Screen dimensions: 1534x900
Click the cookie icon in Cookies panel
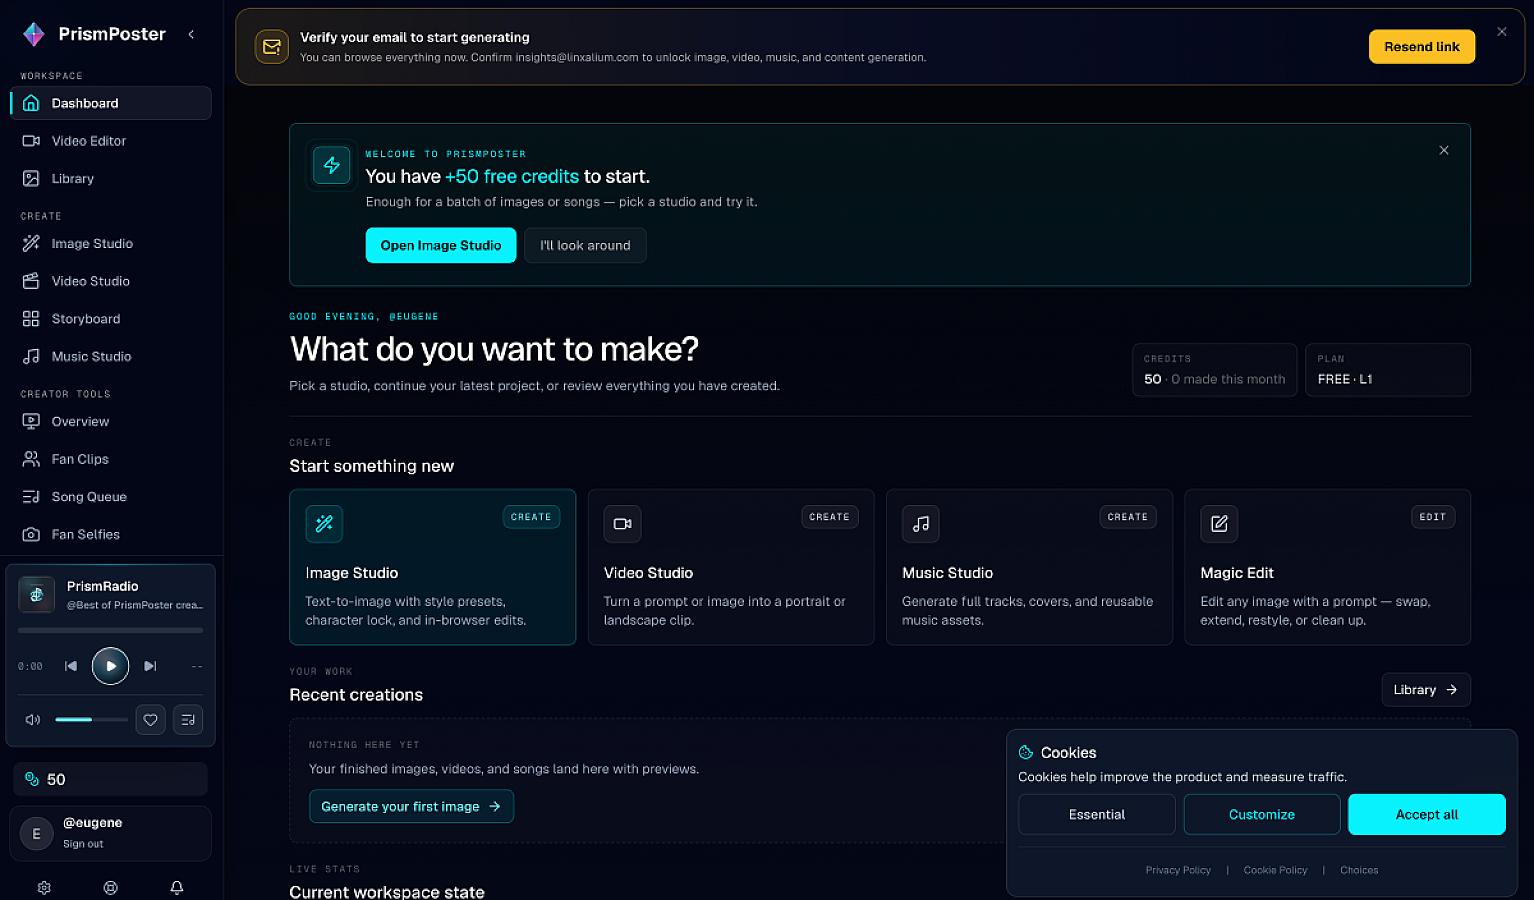click(1026, 753)
